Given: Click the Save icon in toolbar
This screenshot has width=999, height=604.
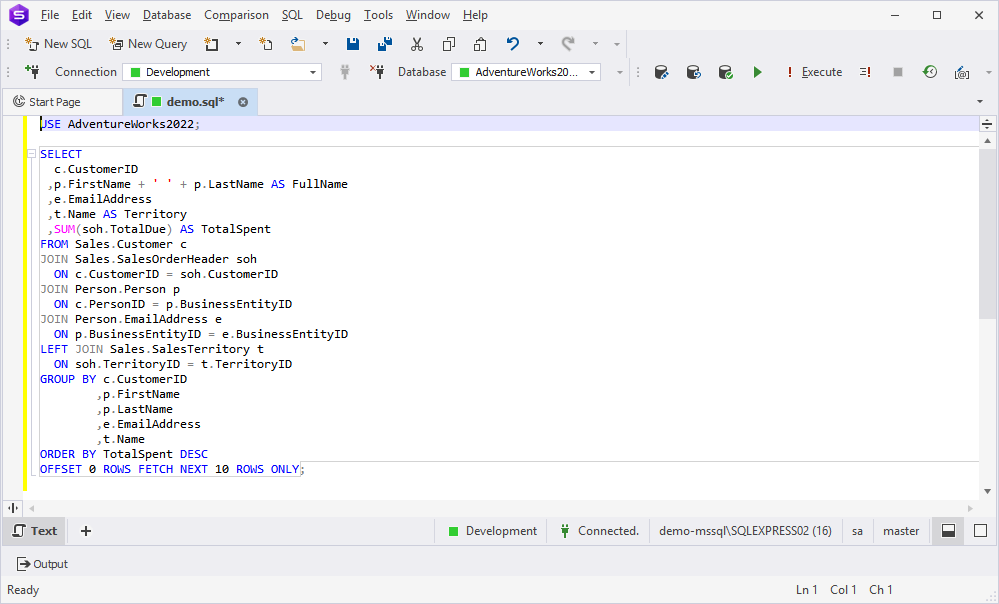Looking at the screenshot, I should pyautogui.click(x=353, y=44).
